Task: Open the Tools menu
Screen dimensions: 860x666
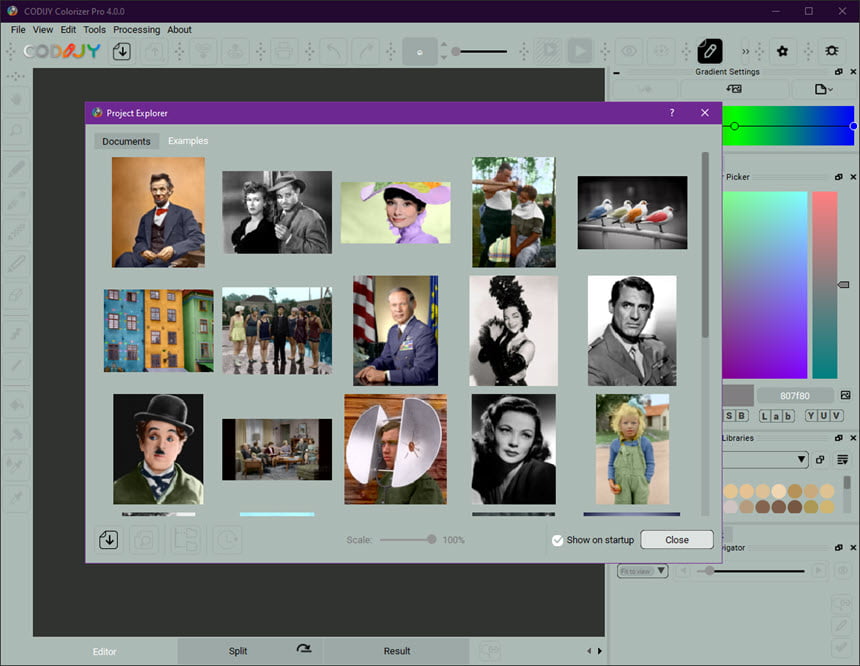Action: [x=94, y=30]
